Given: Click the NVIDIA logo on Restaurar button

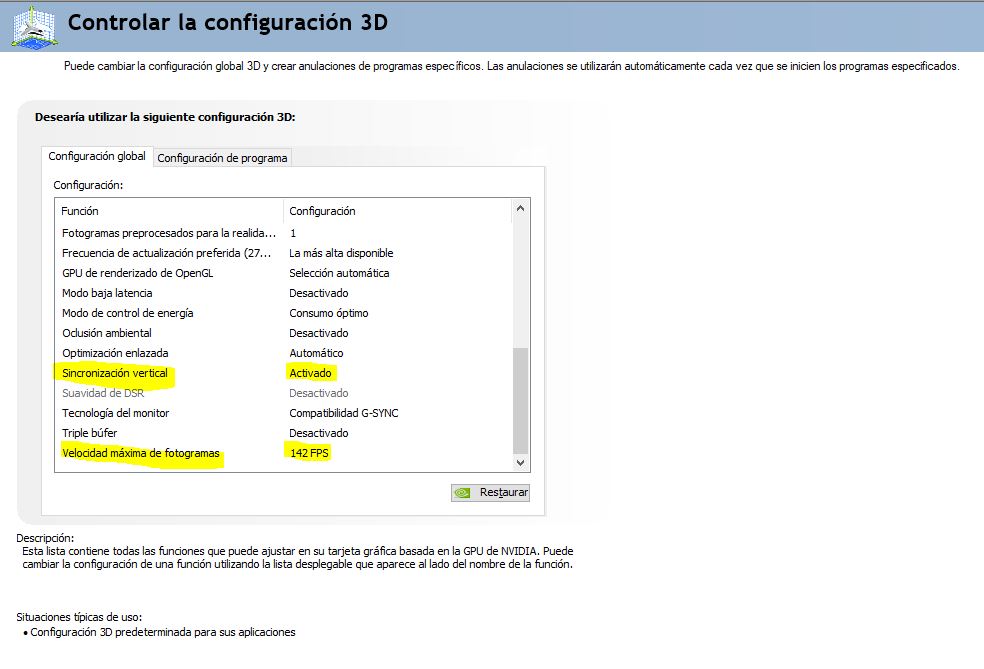Looking at the screenshot, I should (463, 493).
